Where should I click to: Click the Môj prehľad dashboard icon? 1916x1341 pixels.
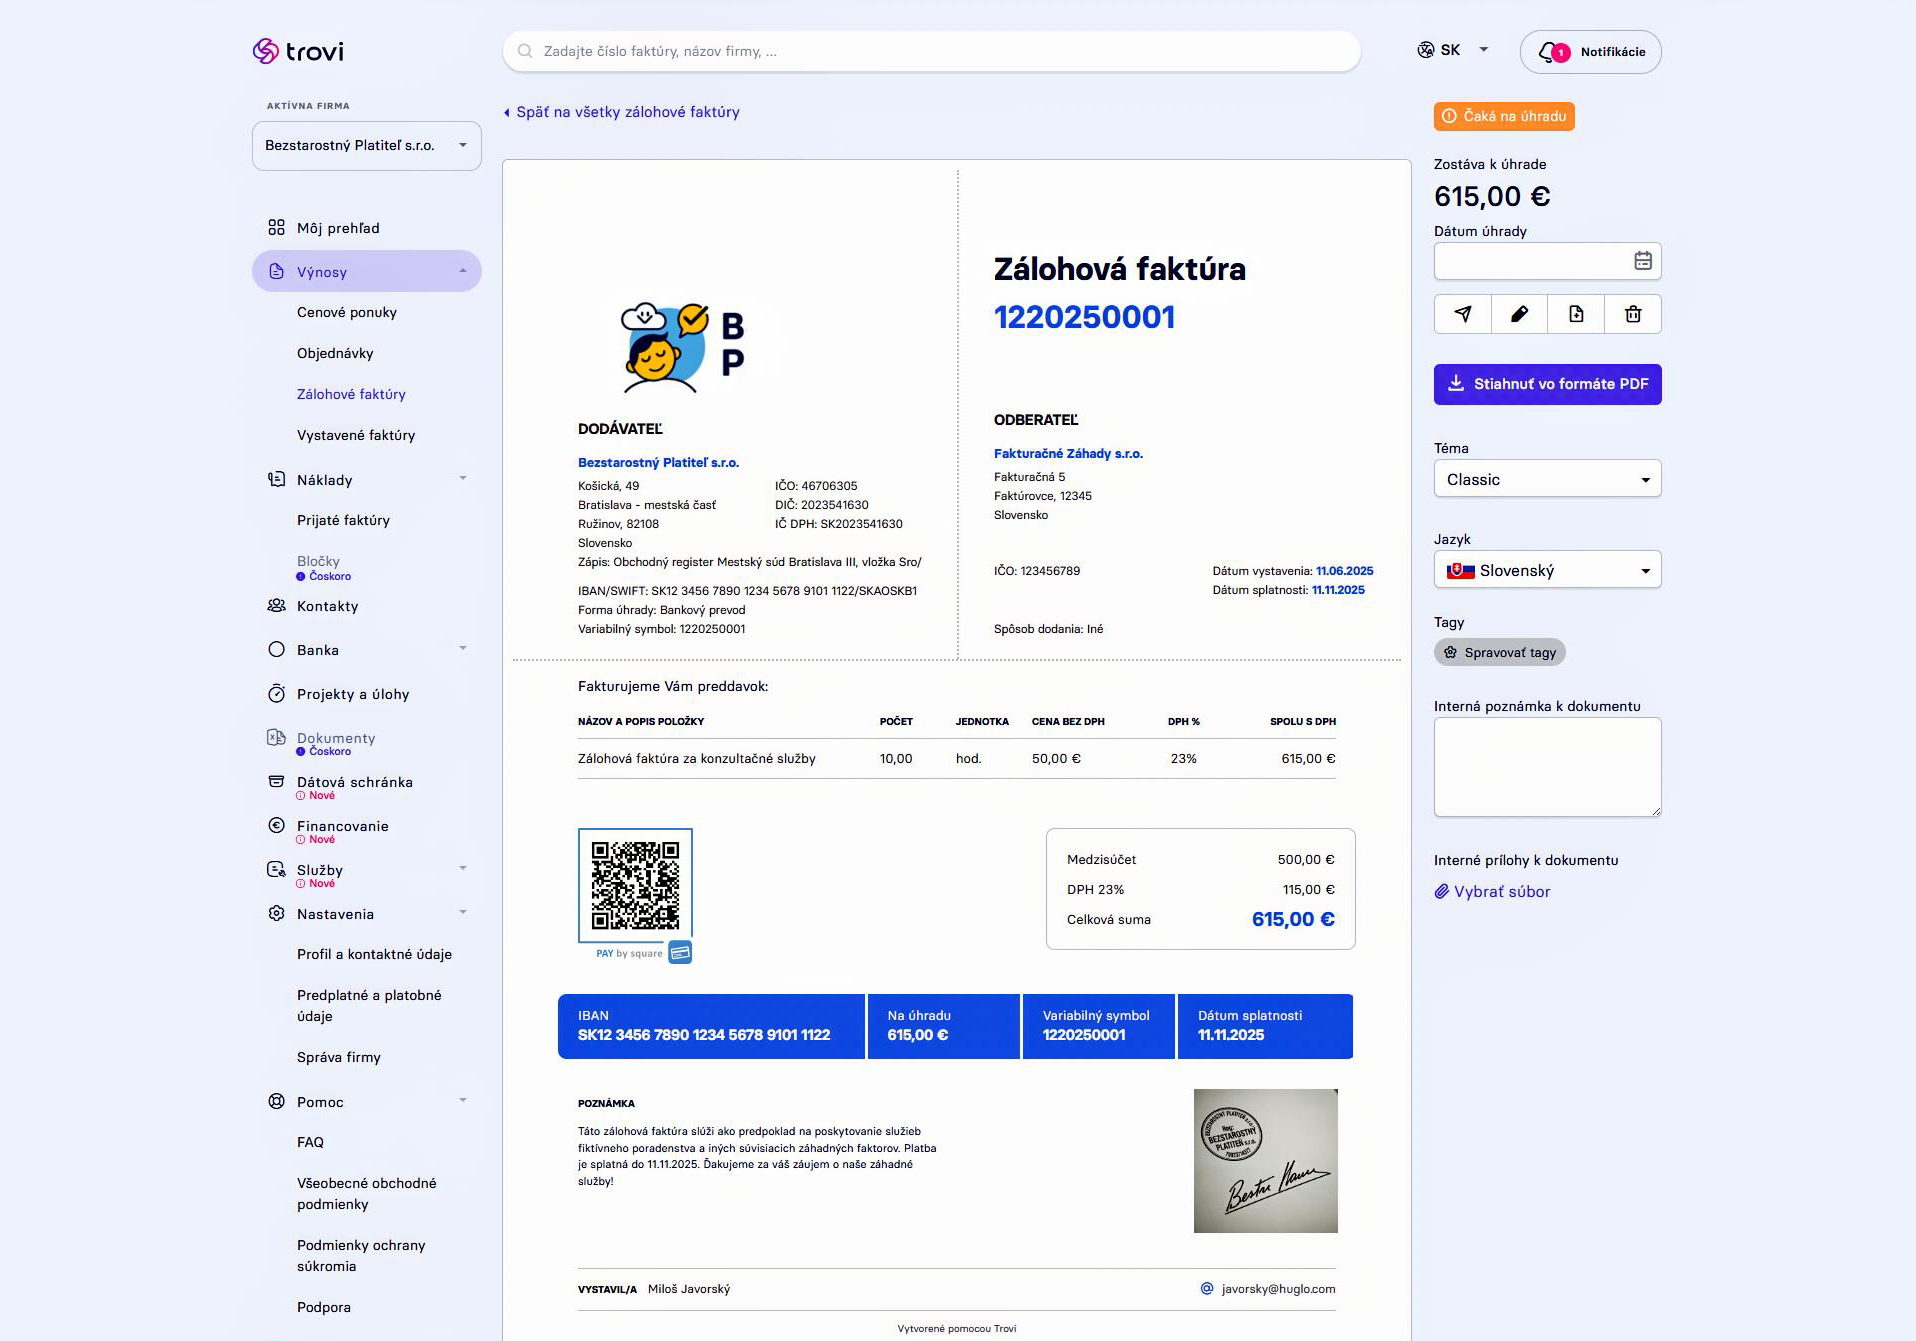[x=277, y=228]
